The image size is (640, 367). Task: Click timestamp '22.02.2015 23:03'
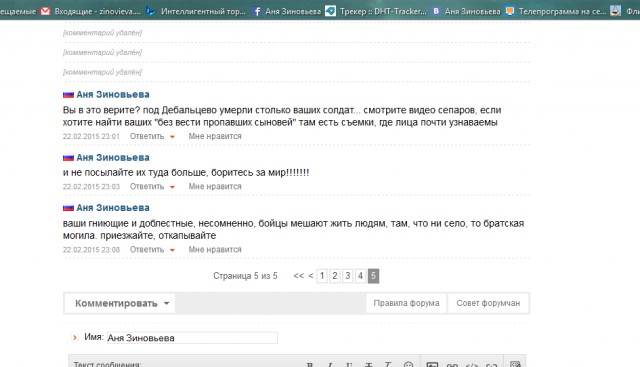click(x=91, y=187)
